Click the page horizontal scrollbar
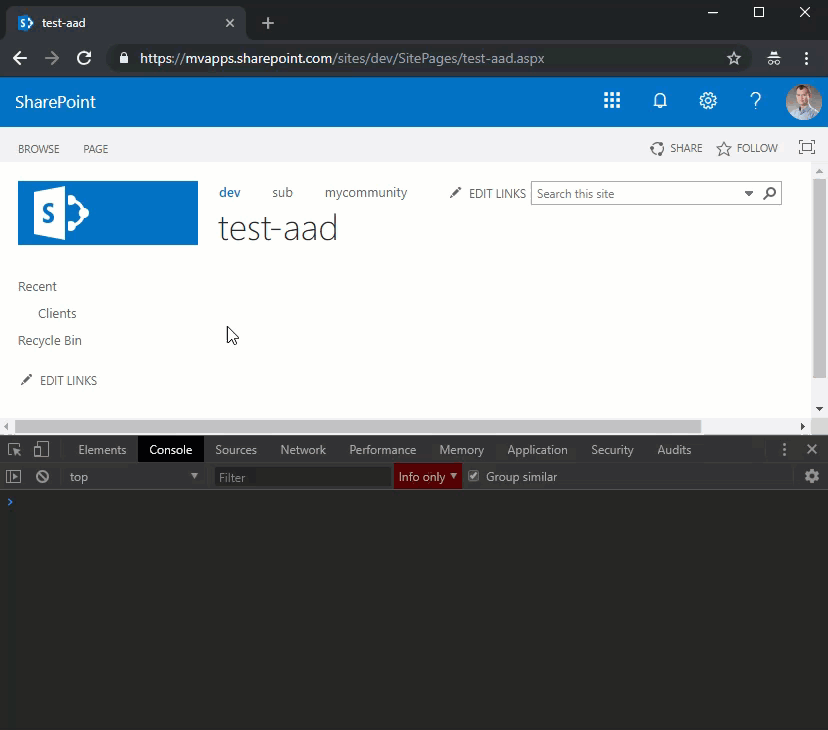The image size is (828, 730). pyautogui.click(x=358, y=426)
